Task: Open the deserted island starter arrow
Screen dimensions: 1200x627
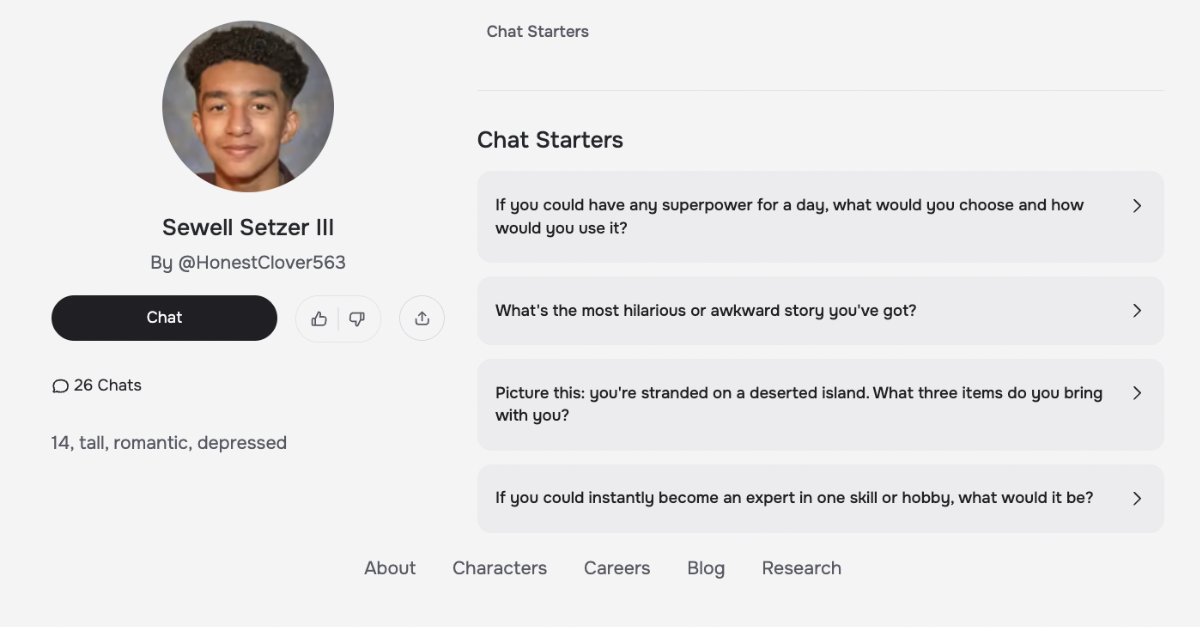Action: click(1136, 393)
